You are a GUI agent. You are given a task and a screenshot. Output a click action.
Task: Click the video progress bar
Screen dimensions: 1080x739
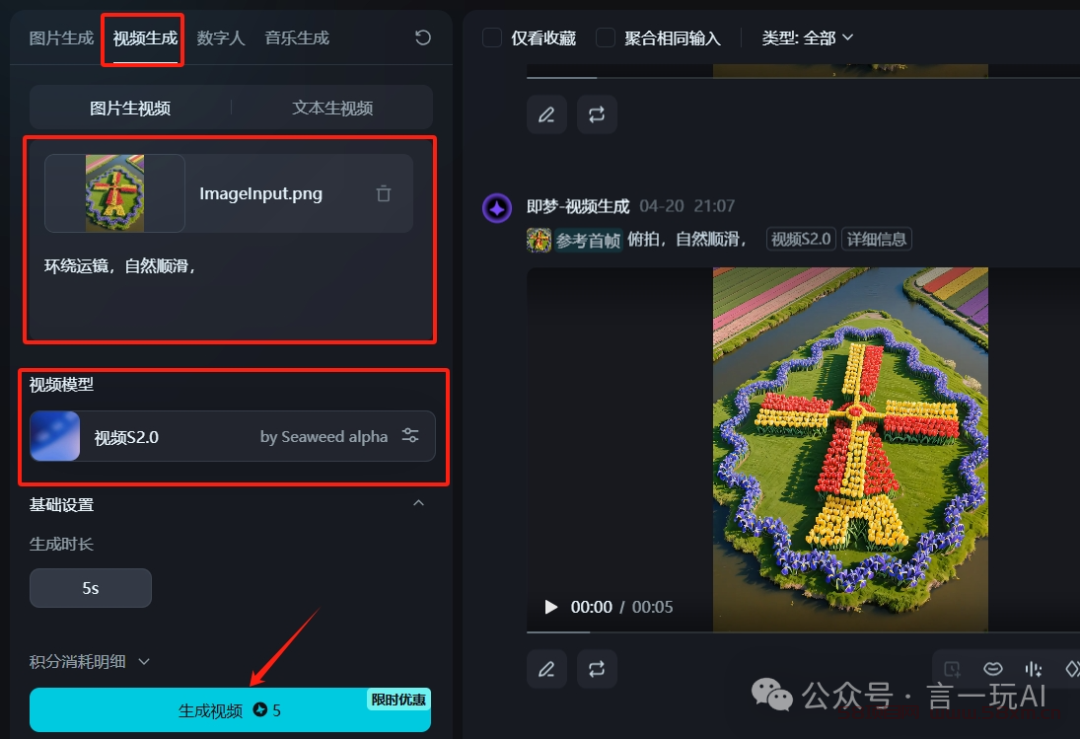coord(803,632)
